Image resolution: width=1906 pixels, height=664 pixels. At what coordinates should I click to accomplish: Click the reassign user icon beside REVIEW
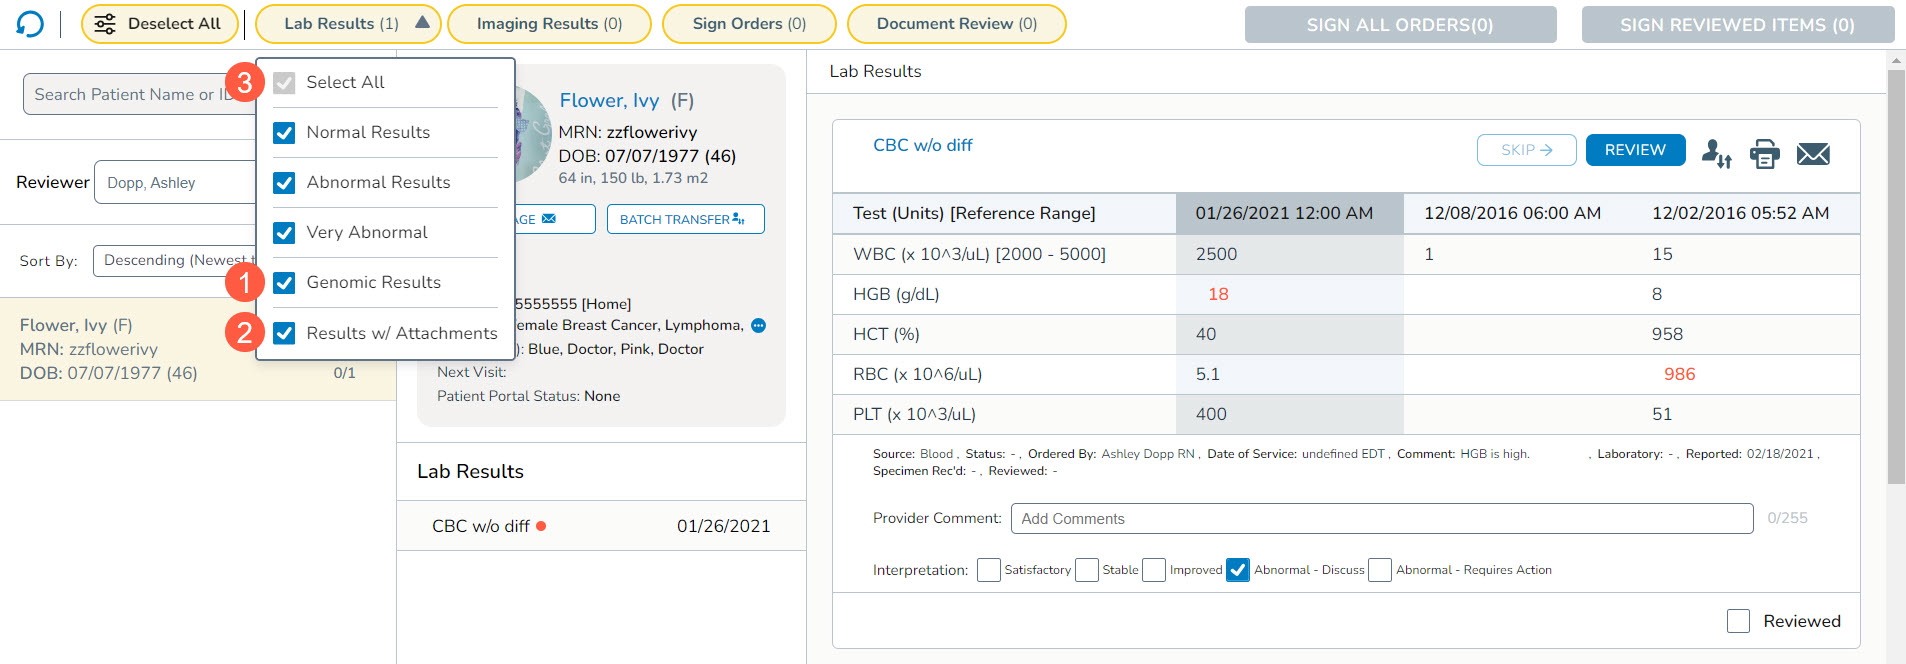(x=1716, y=153)
